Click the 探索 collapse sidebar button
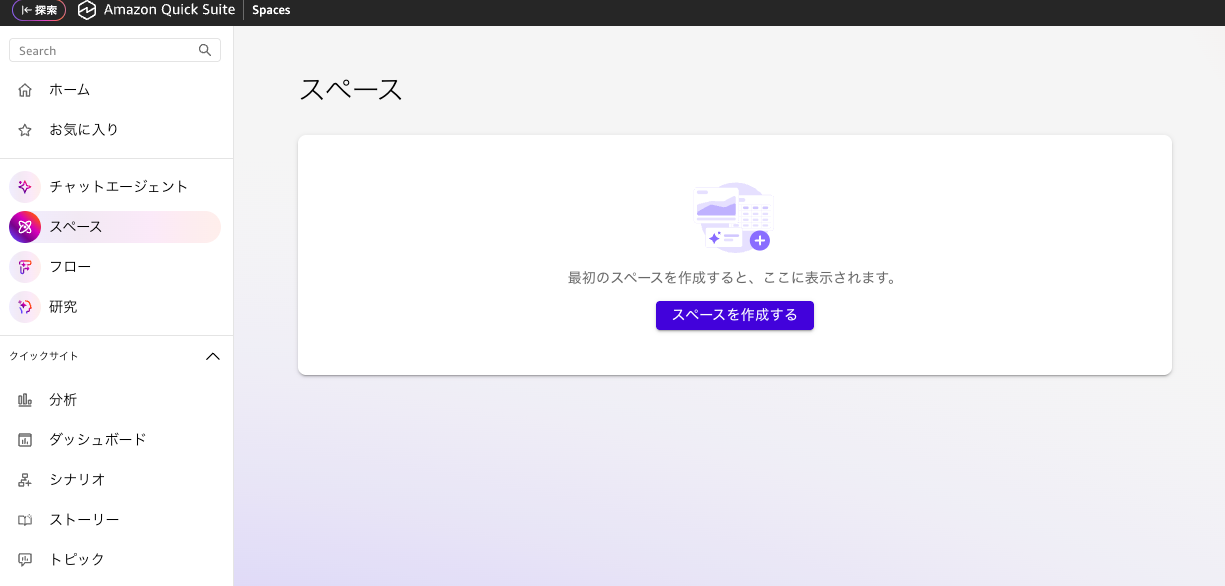This screenshot has height=586, width=1225. tap(39, 10)
